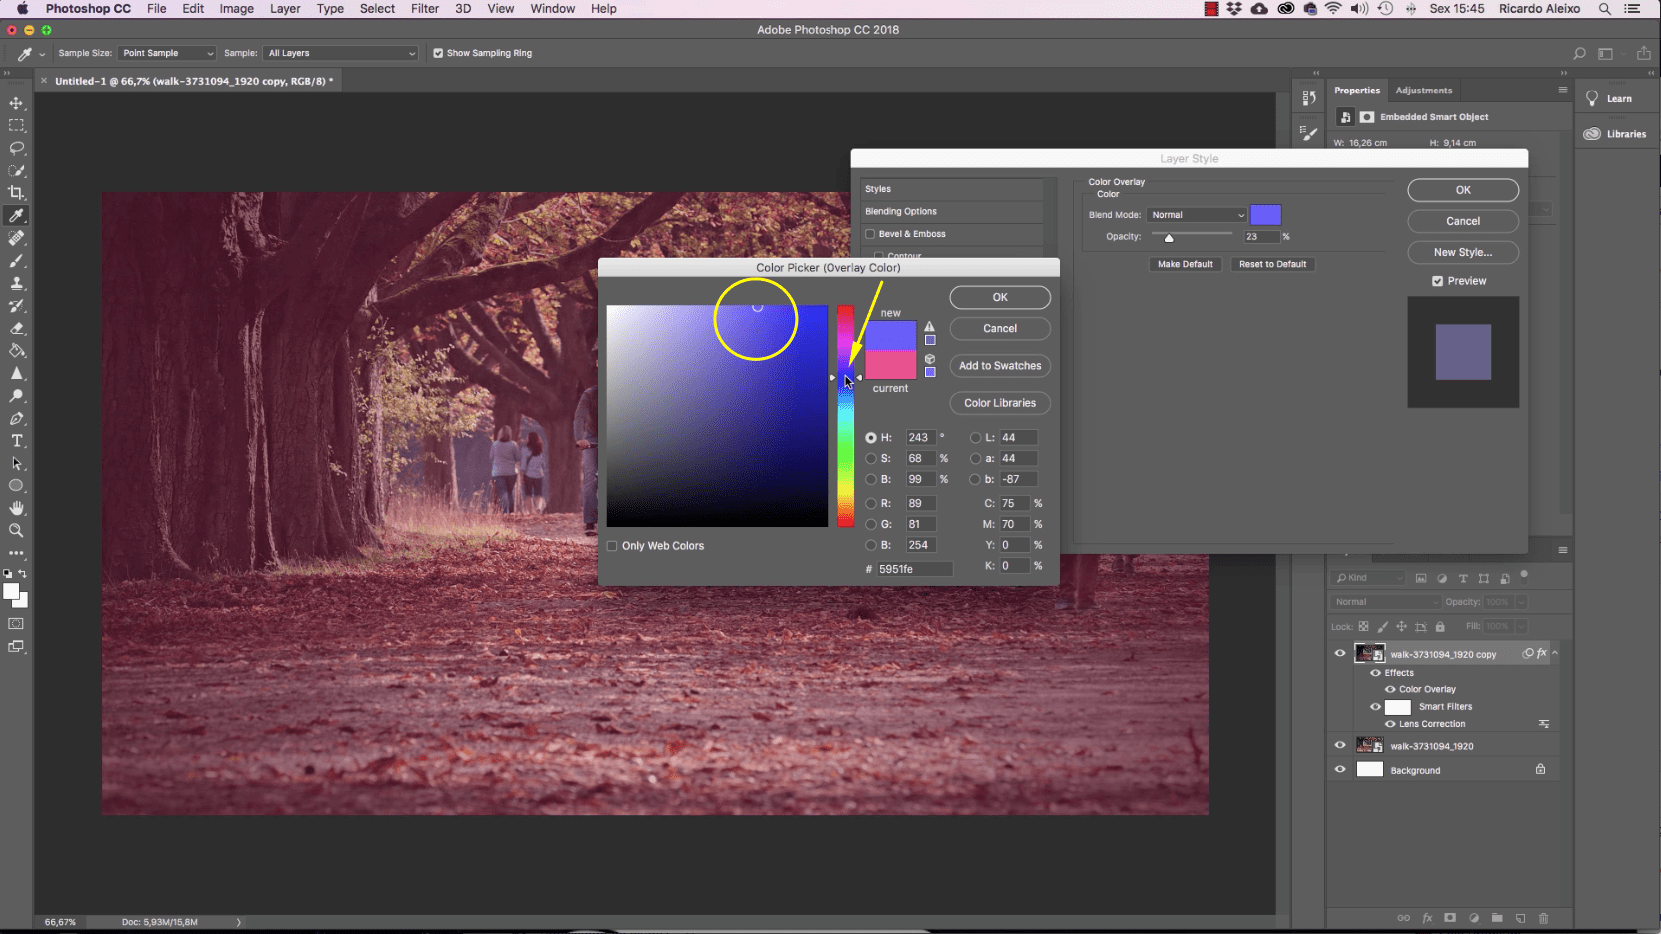1661x934 pixels.
Task: Open the Blend Mode Normal dropdown
Action: tap(1196, 215)
